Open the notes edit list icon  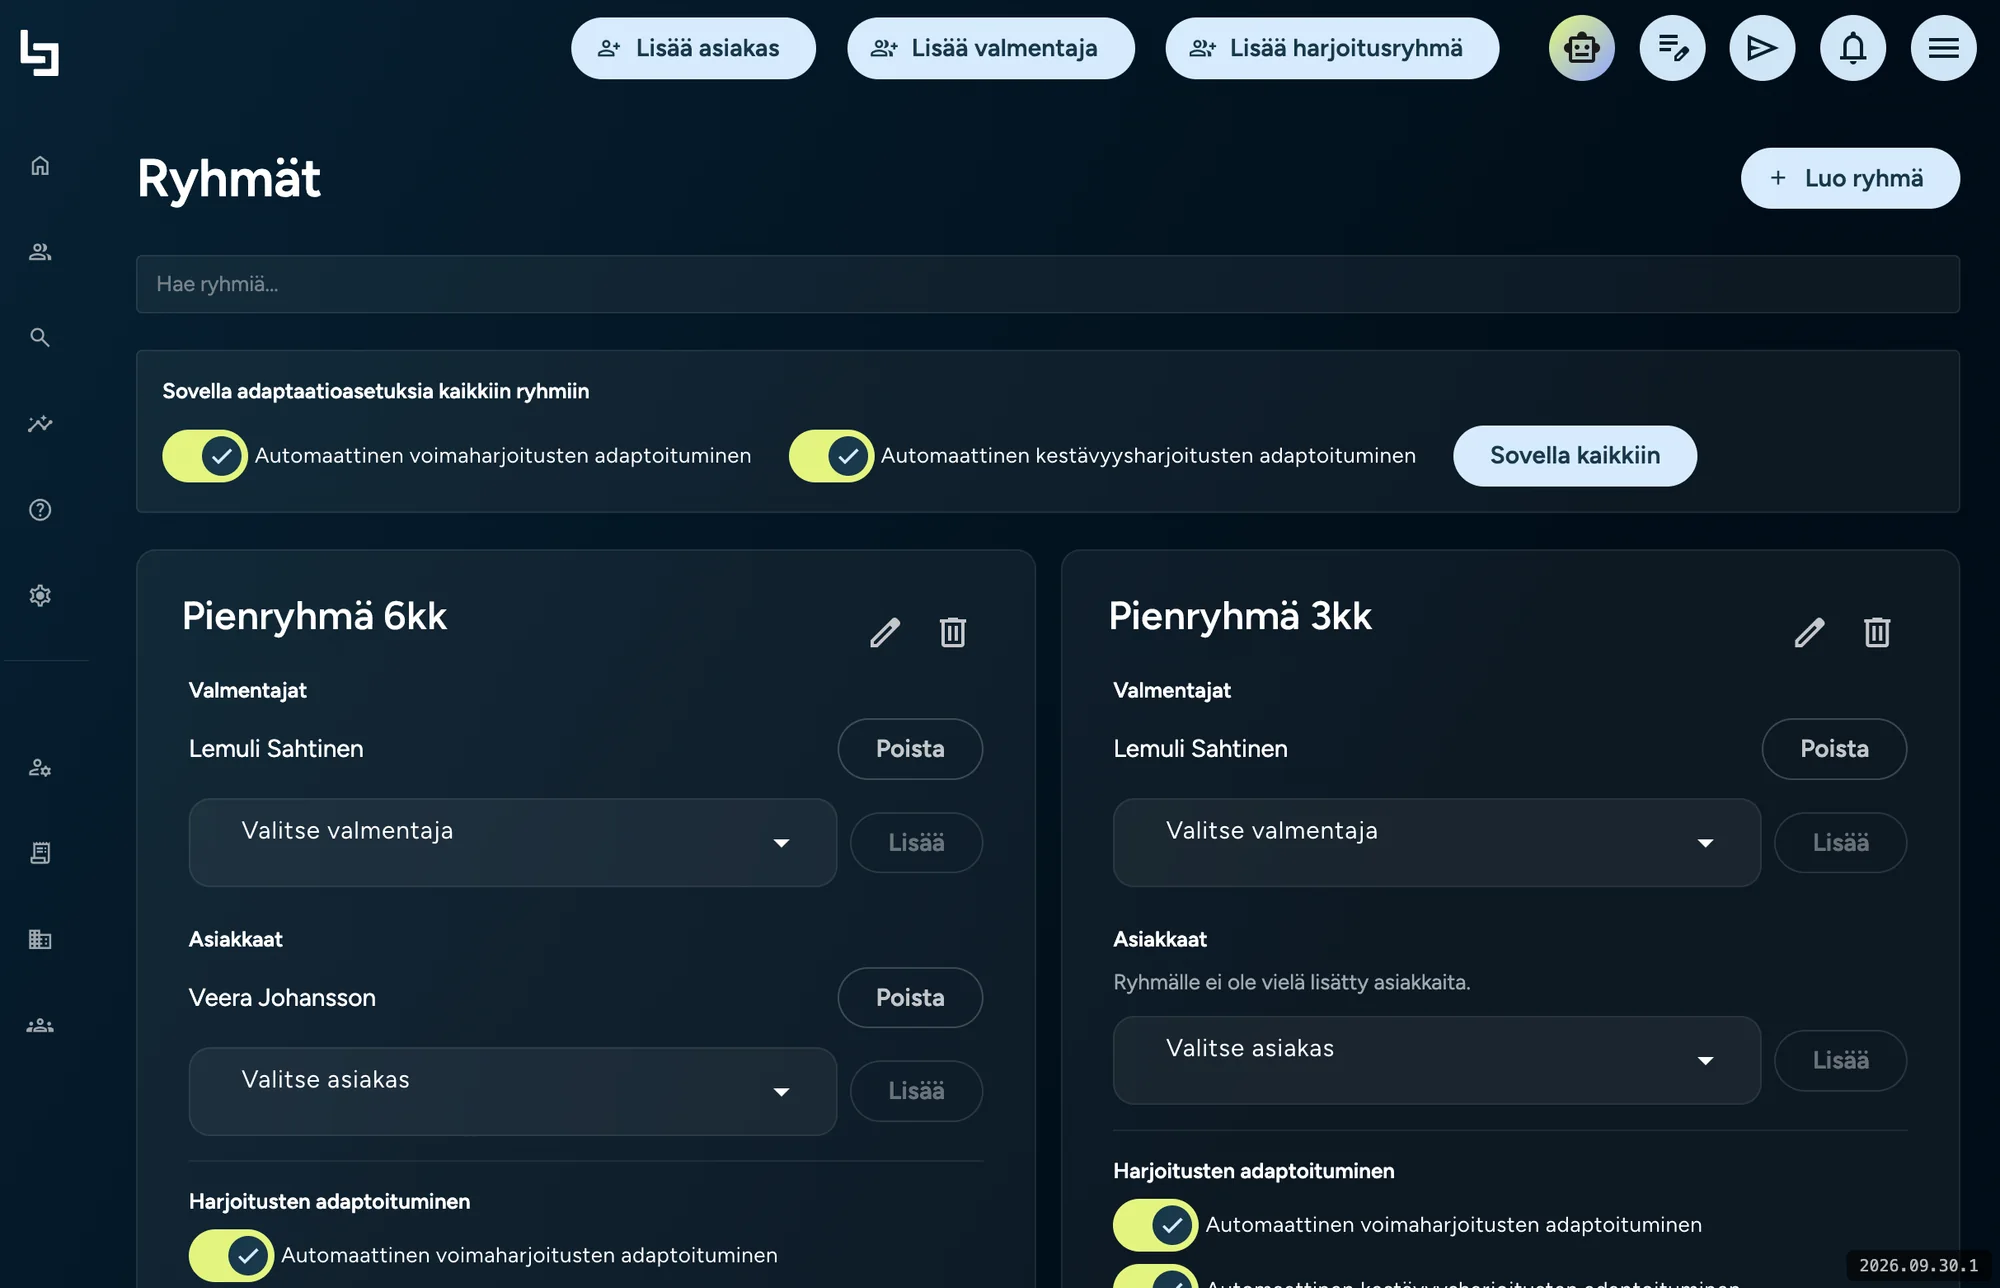tap(1673, 48)
